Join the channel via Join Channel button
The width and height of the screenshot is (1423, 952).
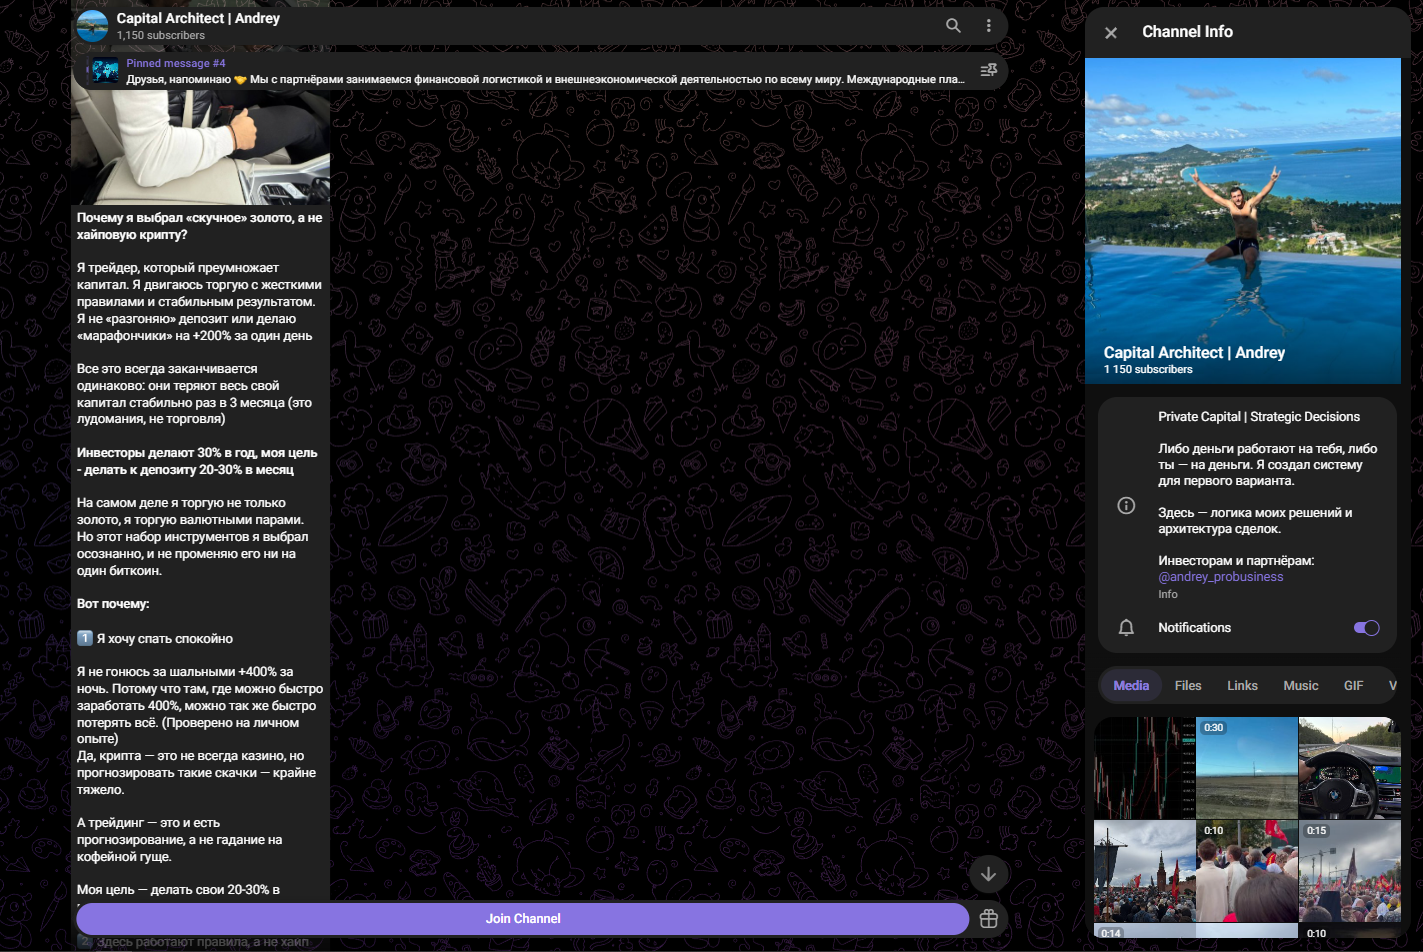[x=523, y=919]
